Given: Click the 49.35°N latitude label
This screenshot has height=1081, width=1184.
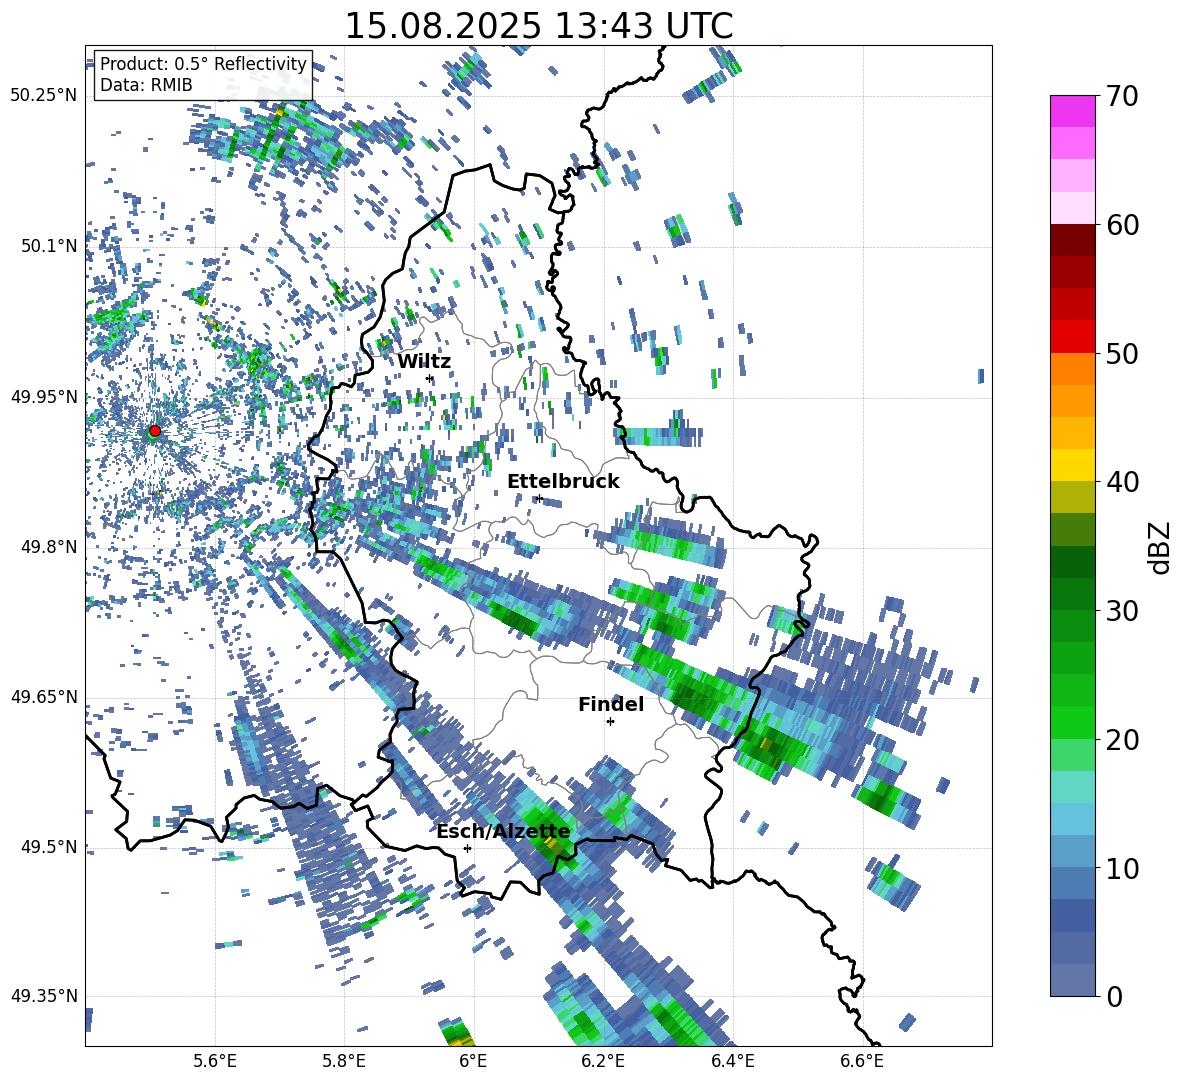Looking at the screenshot, I should pyautogui.click(x=44, y=996).
